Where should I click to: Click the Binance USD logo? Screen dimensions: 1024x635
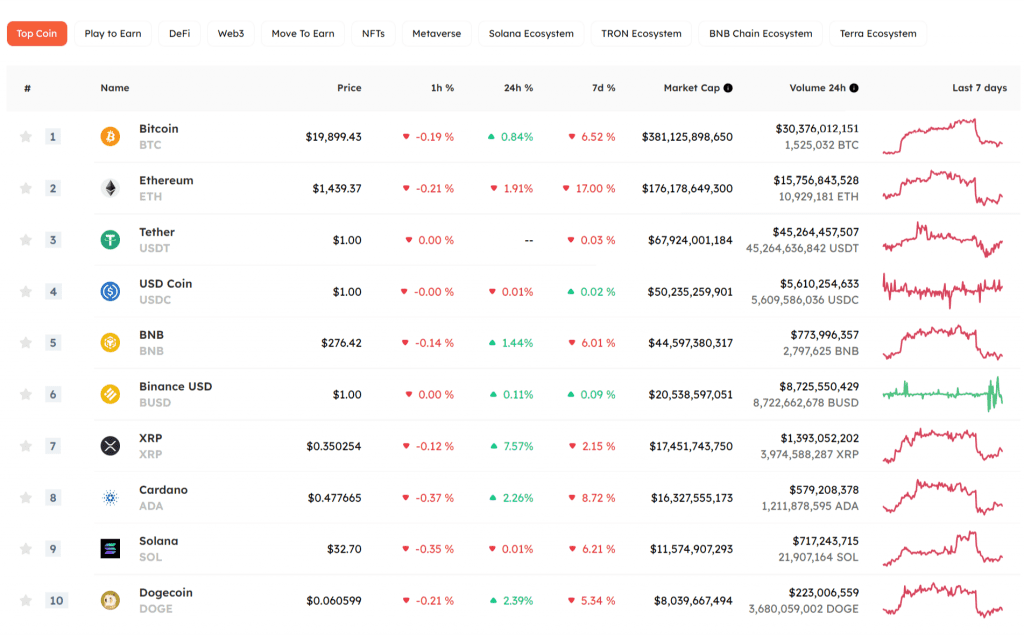[110, 394]
